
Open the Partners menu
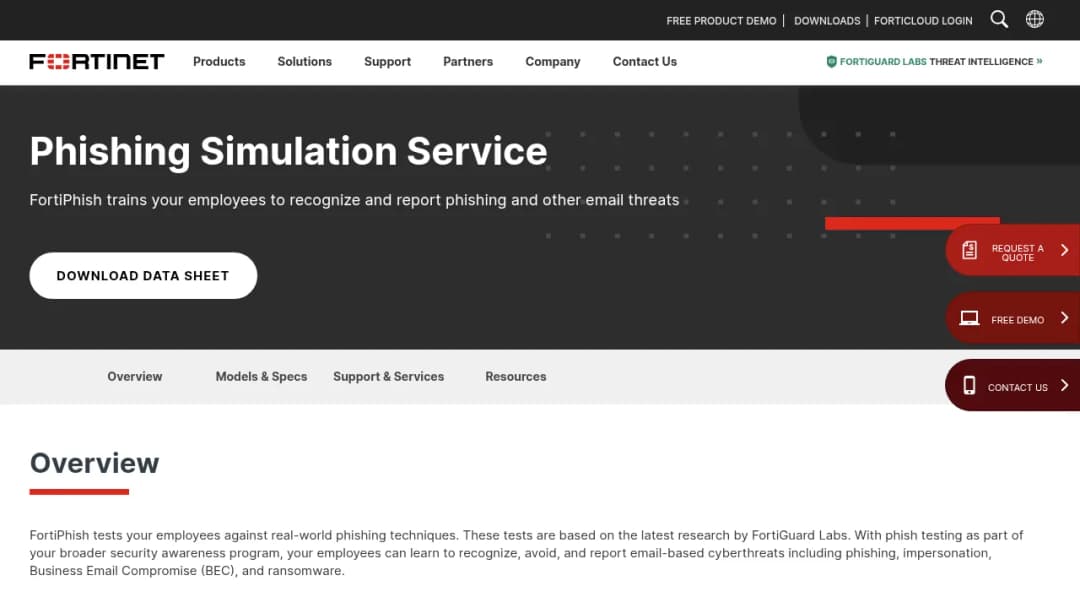(x=468, y=61)
